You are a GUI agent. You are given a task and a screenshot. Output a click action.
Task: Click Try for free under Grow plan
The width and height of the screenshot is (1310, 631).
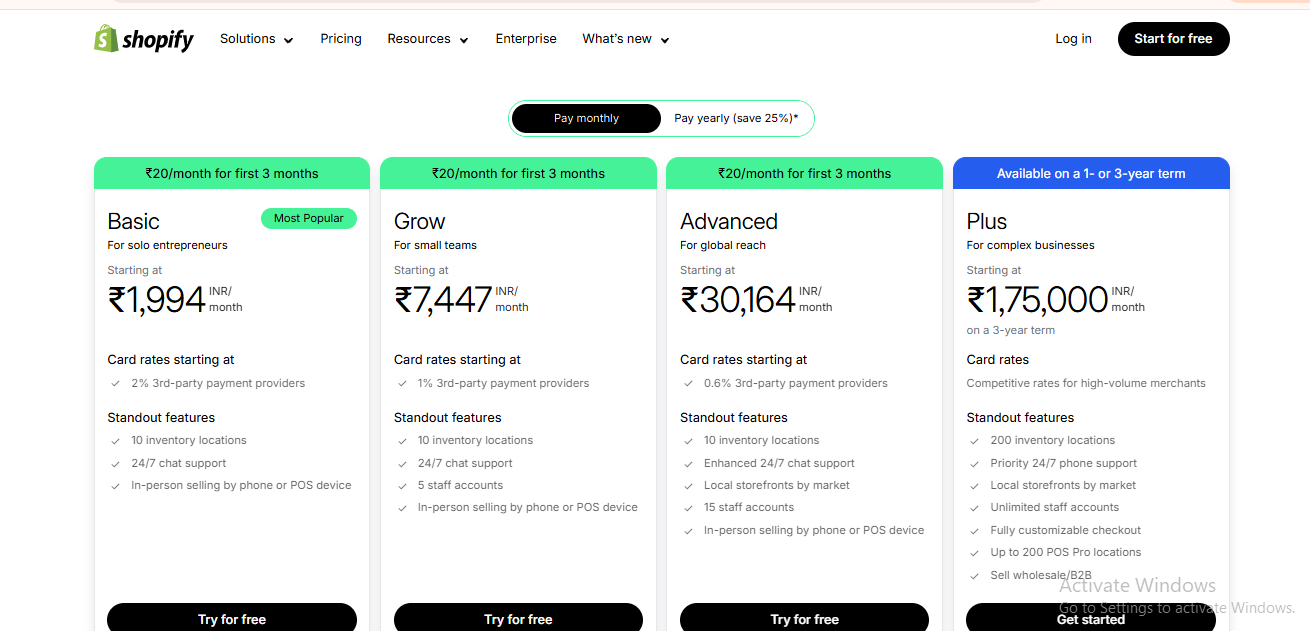click(518, 618)
